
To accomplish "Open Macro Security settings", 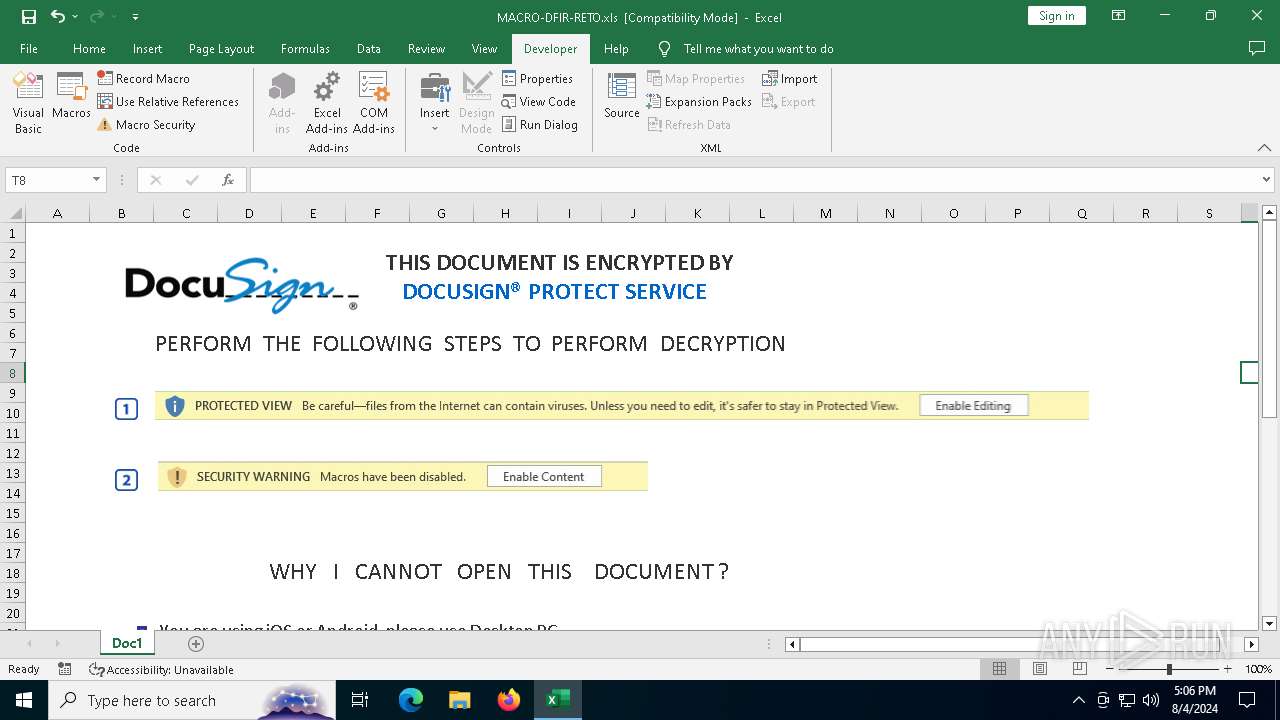I will [146, 125].
